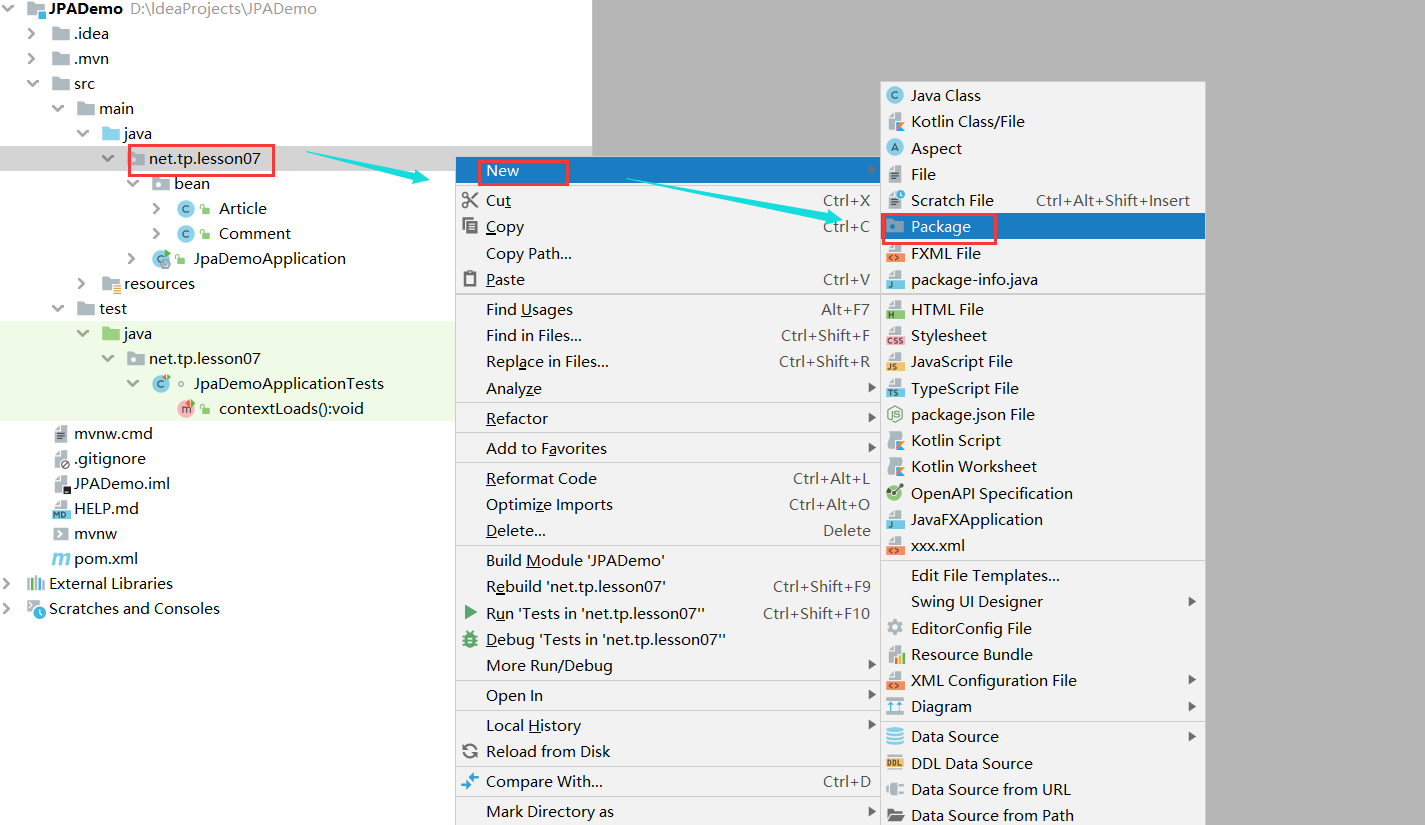Screen dimensions: 1425x825
Task: Click the DDL Data Source icon
Action: coord(895,763)
